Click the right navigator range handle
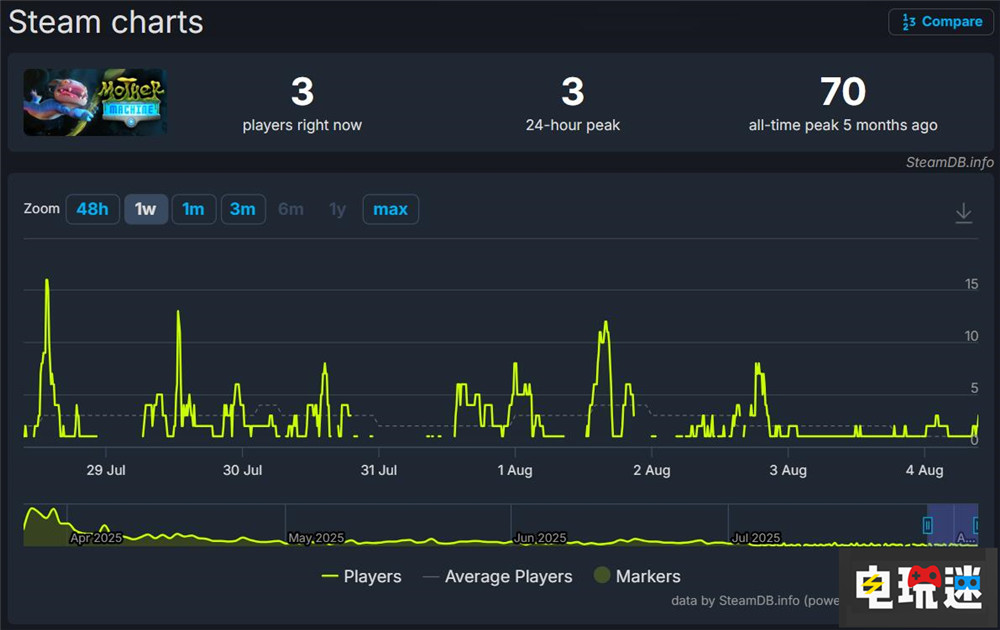1000x630 pixels. (976, 525)
